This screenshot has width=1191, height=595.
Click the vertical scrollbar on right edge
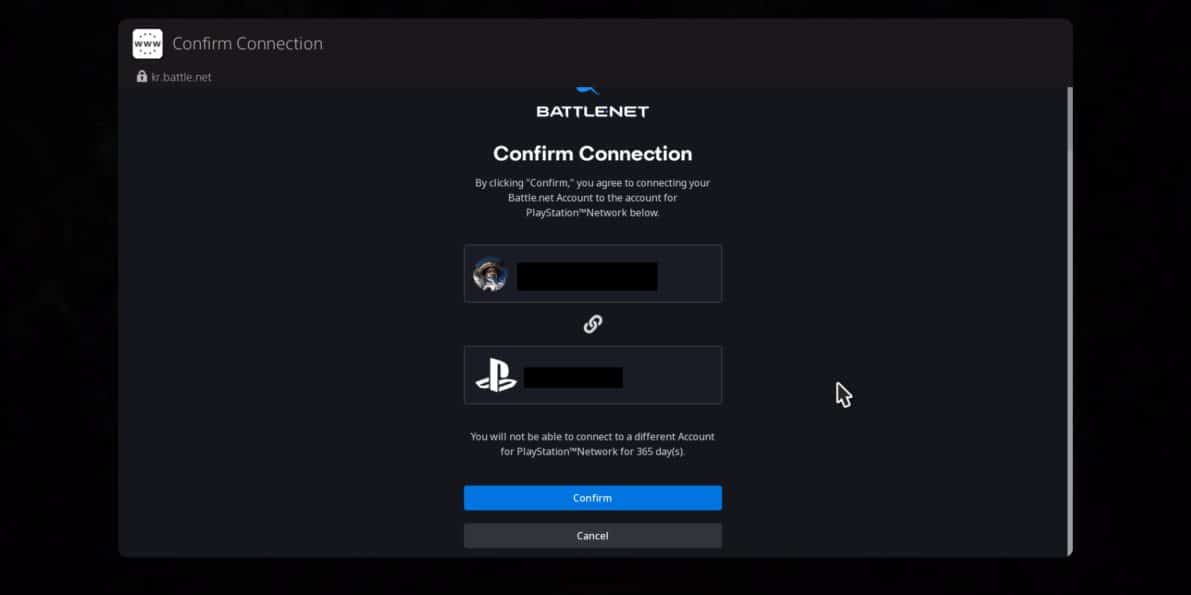pos(1069,320)
